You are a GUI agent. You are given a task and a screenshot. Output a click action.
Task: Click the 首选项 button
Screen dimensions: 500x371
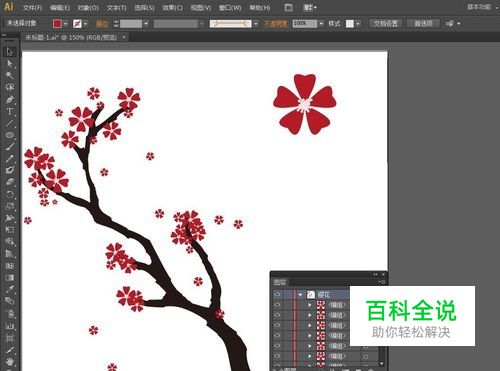pos(423,24)
